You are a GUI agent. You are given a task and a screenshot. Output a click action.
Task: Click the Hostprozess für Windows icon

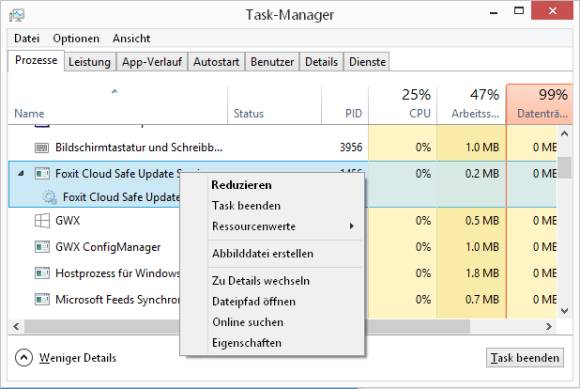coord(42,273)
